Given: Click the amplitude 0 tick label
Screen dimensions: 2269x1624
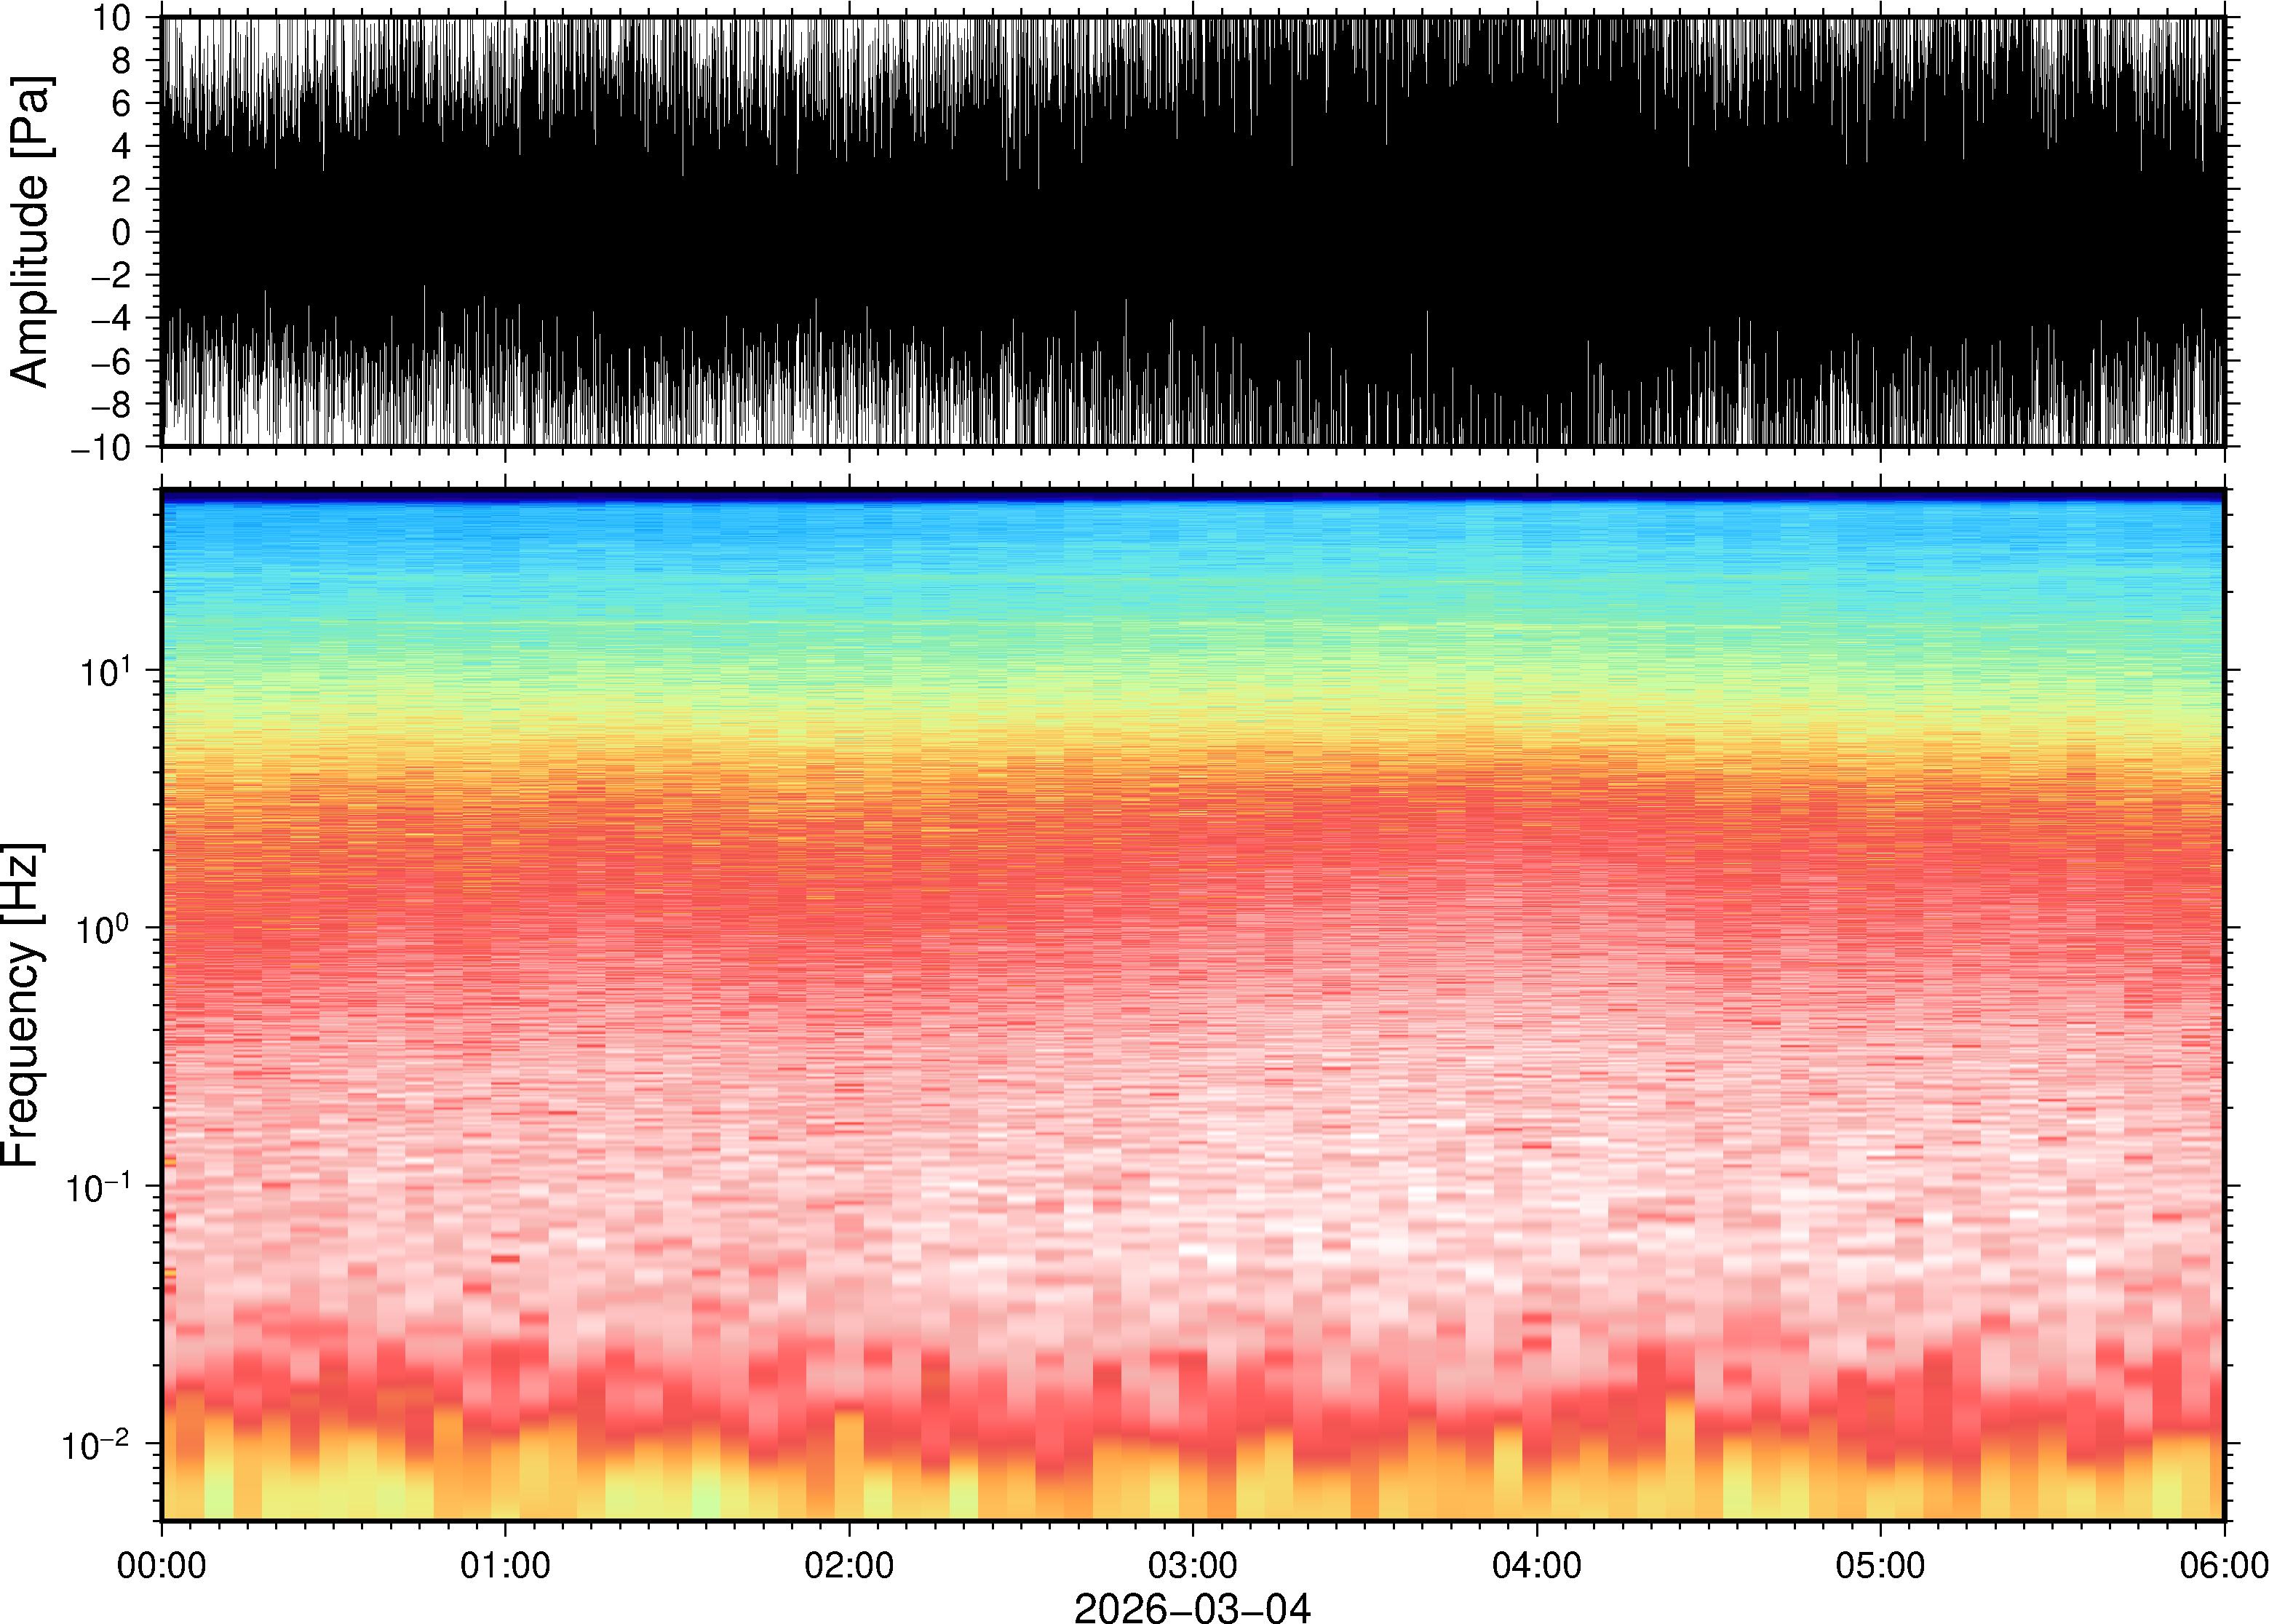Looking at the screenshot, I should [122, 233].
